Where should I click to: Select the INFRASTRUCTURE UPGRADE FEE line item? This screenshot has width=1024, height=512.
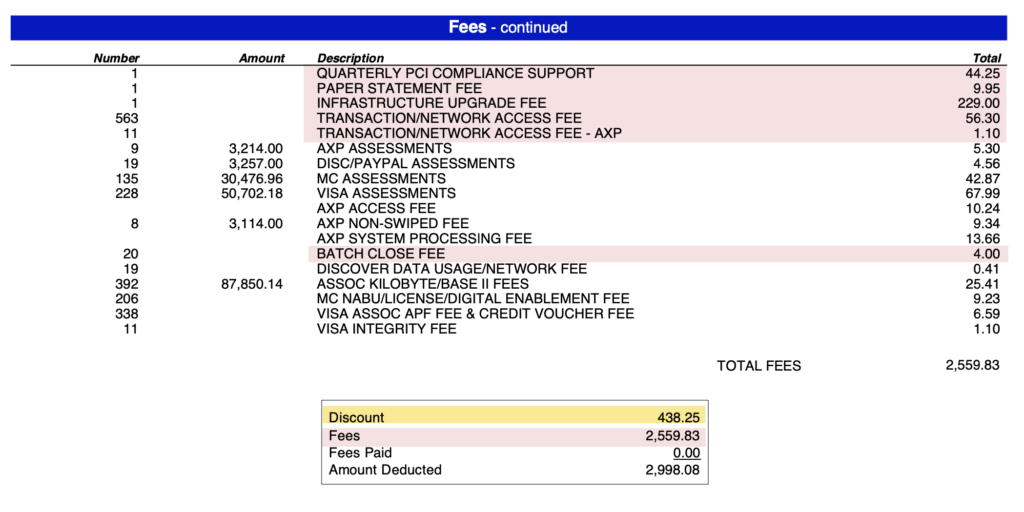(x=432, y=103)
